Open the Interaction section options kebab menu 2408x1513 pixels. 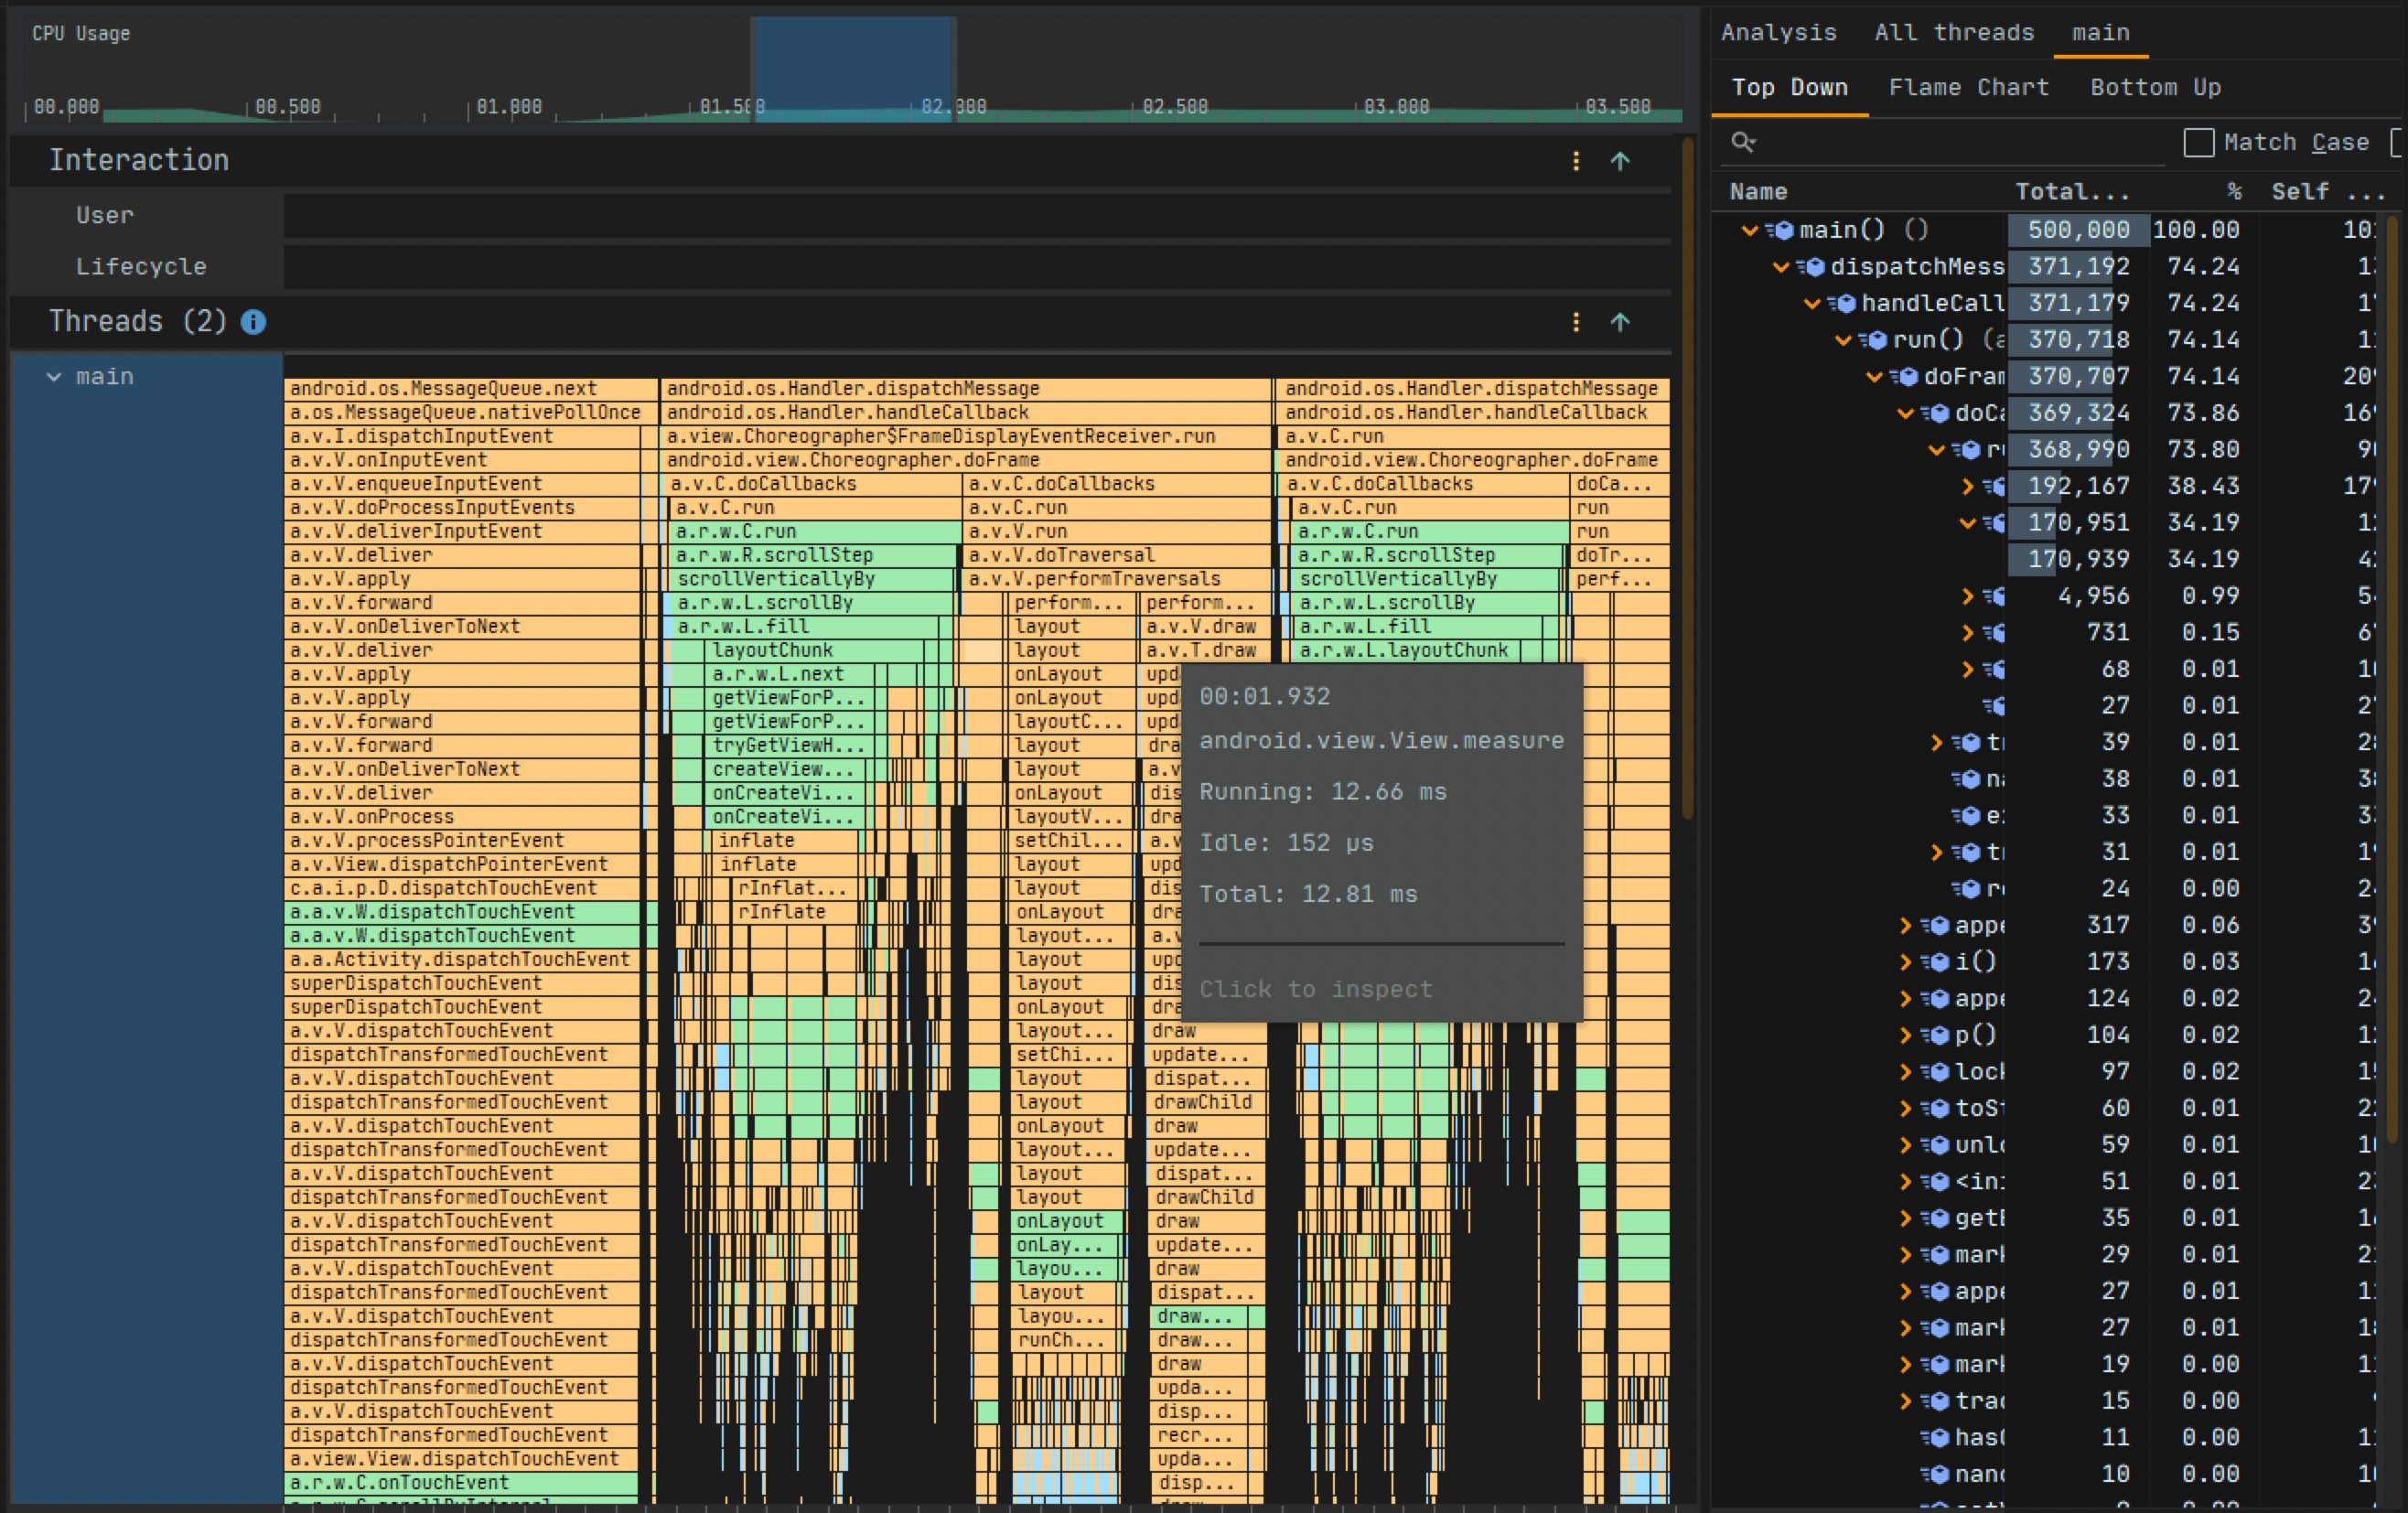click(x=1576, y=160)
